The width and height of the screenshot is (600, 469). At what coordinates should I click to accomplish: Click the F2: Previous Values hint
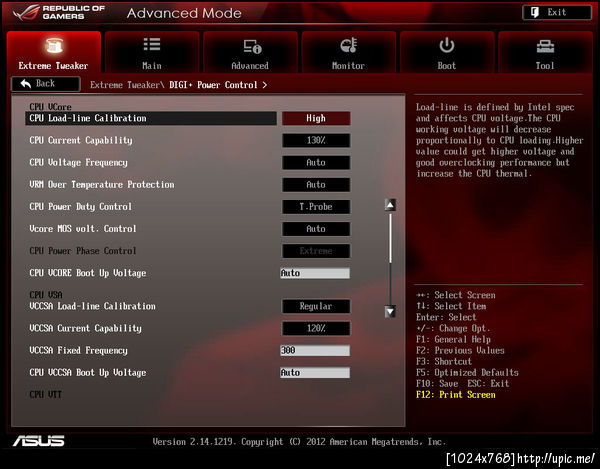point(460,350)
